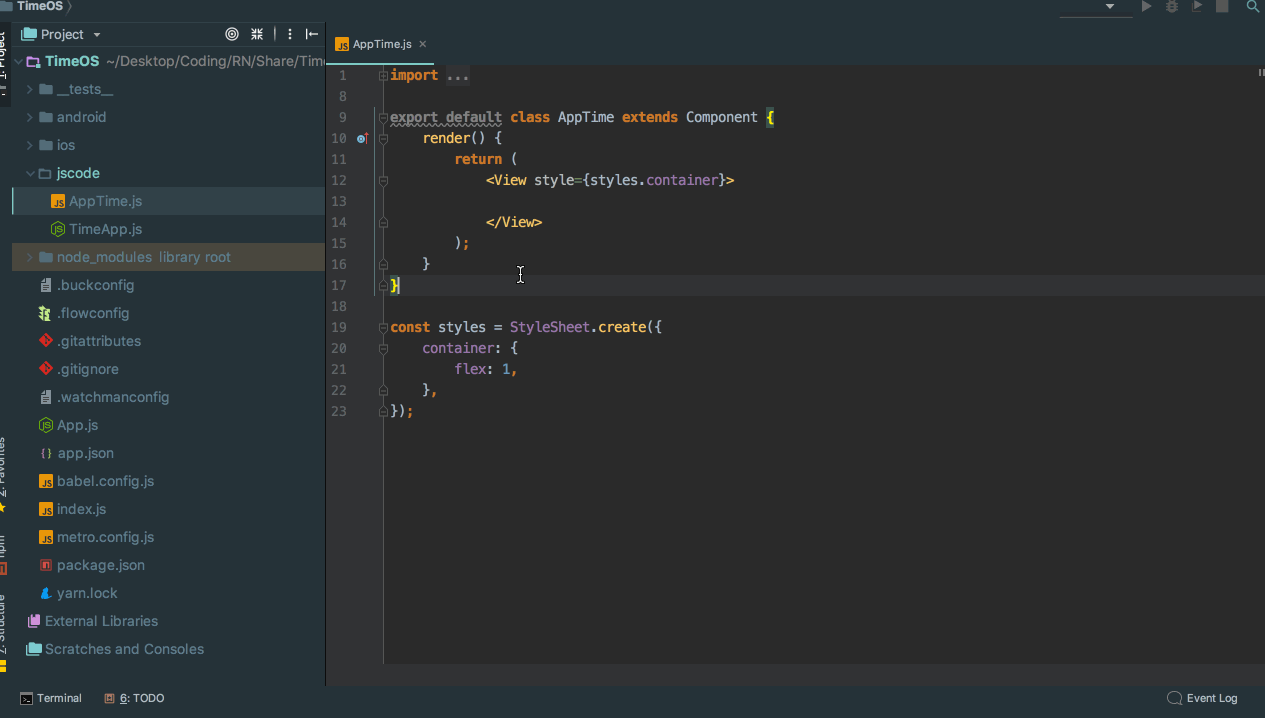1265x718 pixels.
Task: Open the Terminal tool window
Action: coord(51,698)
